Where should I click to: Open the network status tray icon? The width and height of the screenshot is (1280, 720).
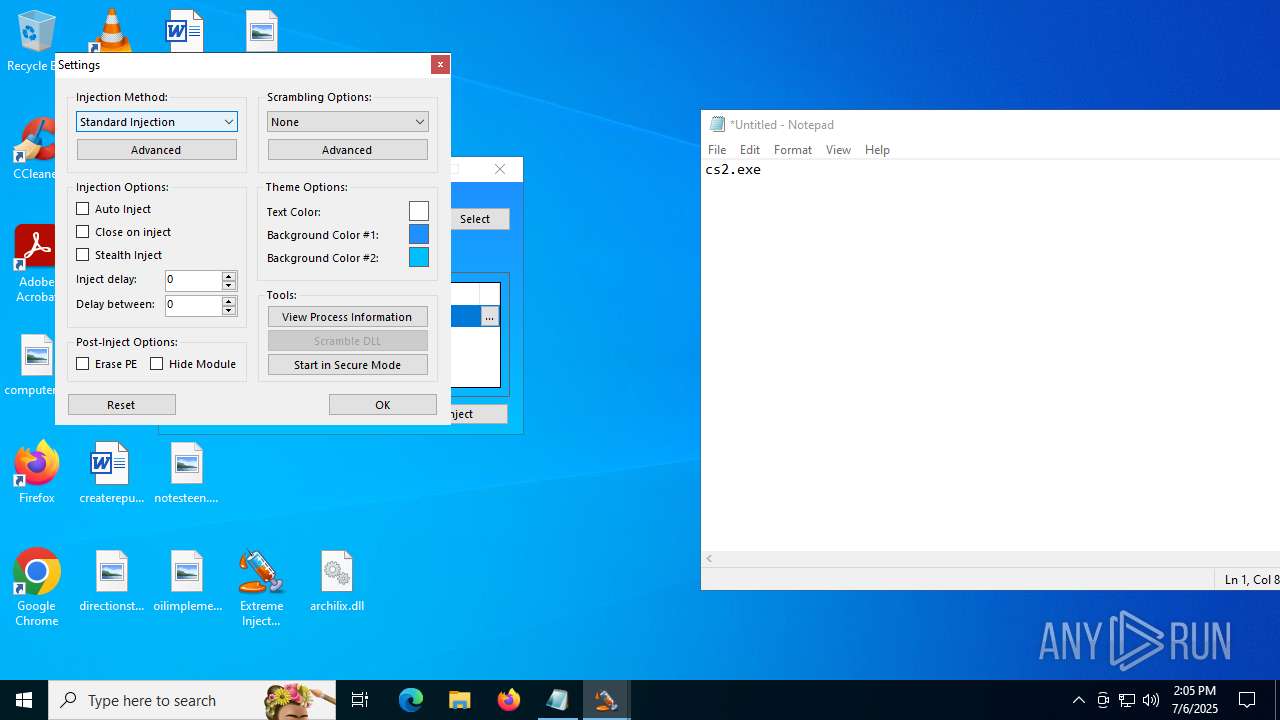coord(1127,700)
